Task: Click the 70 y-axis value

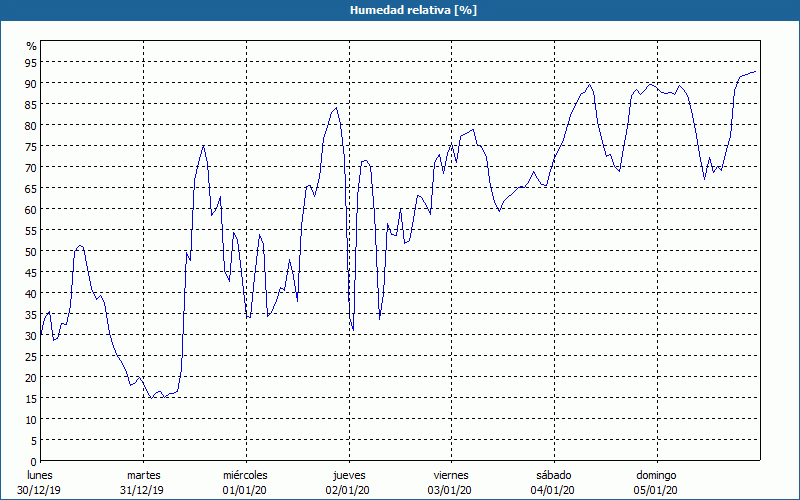Action: (31, 168)
